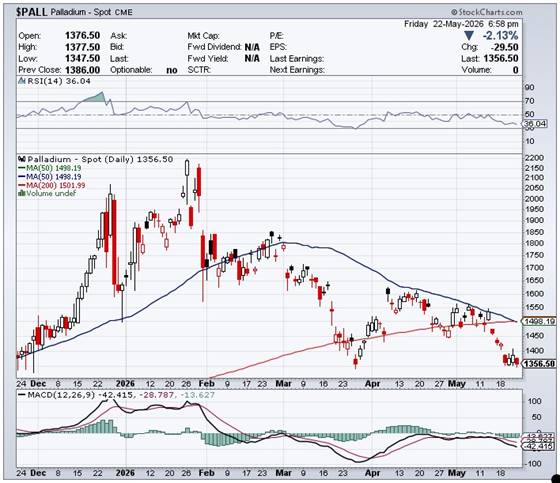
Task: Click the MACD value -42.415 in legend
Action: coord(116,395)
